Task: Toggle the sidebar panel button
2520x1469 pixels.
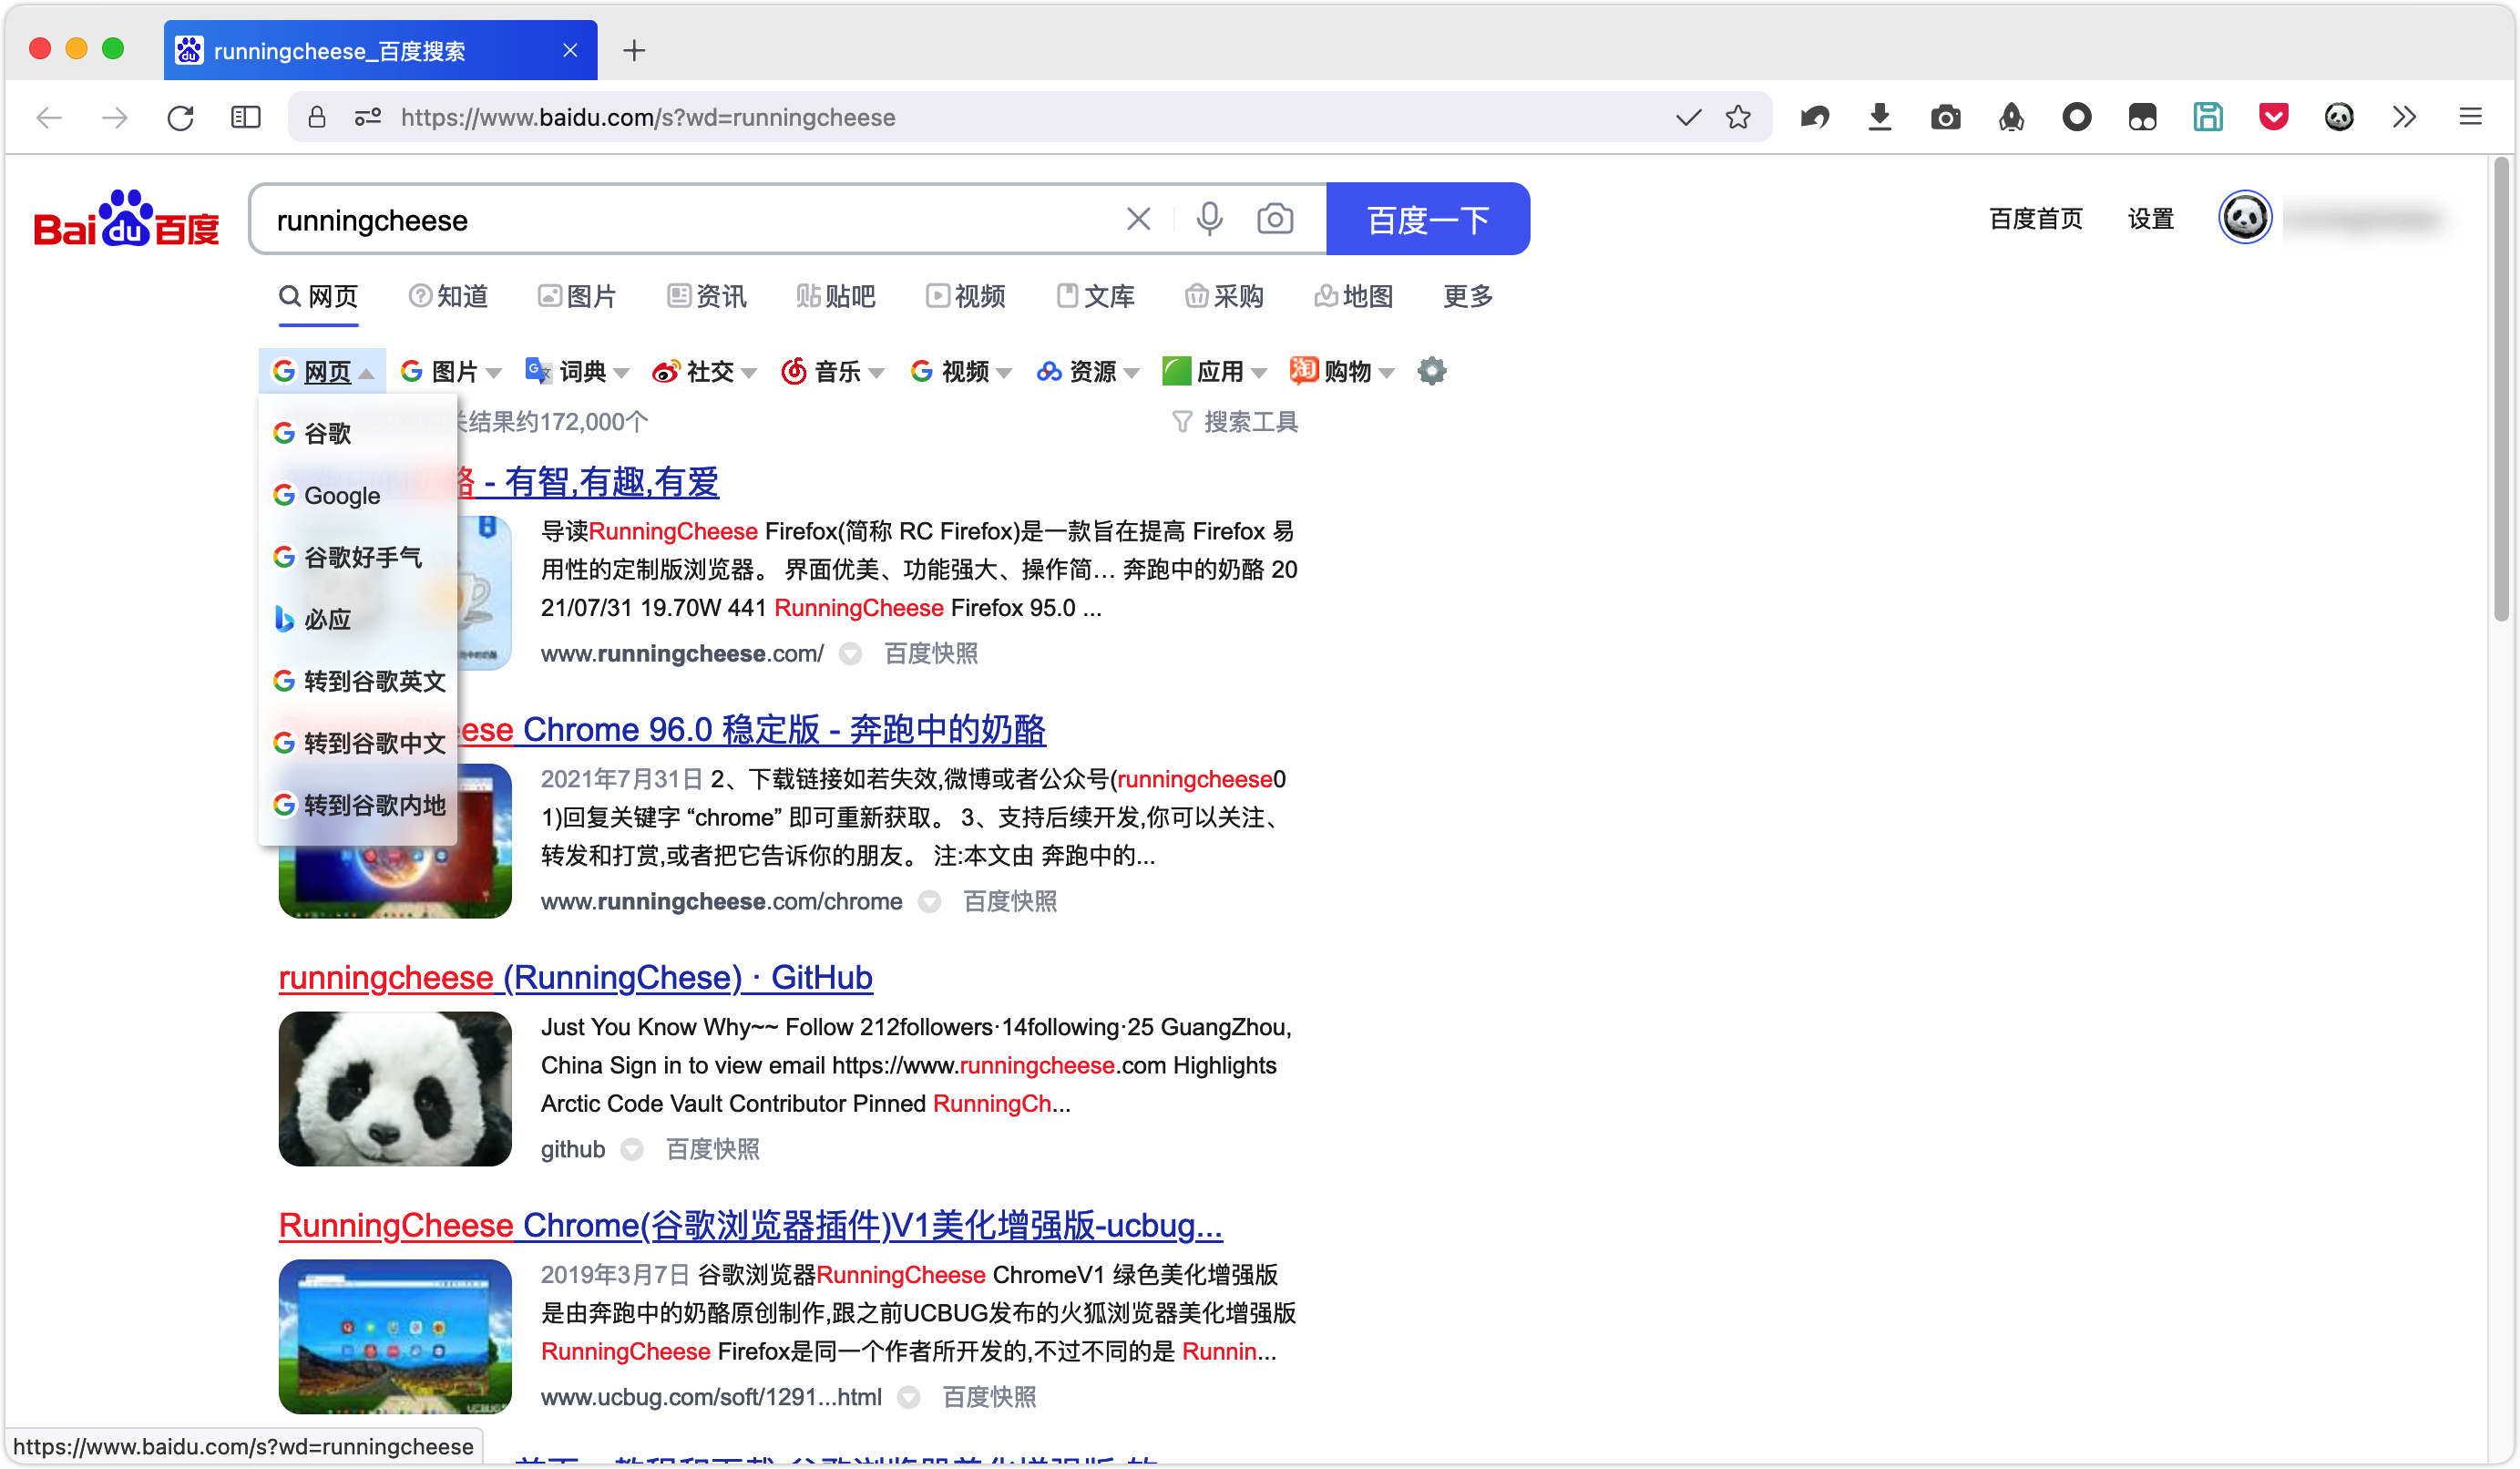Action: 245,117
